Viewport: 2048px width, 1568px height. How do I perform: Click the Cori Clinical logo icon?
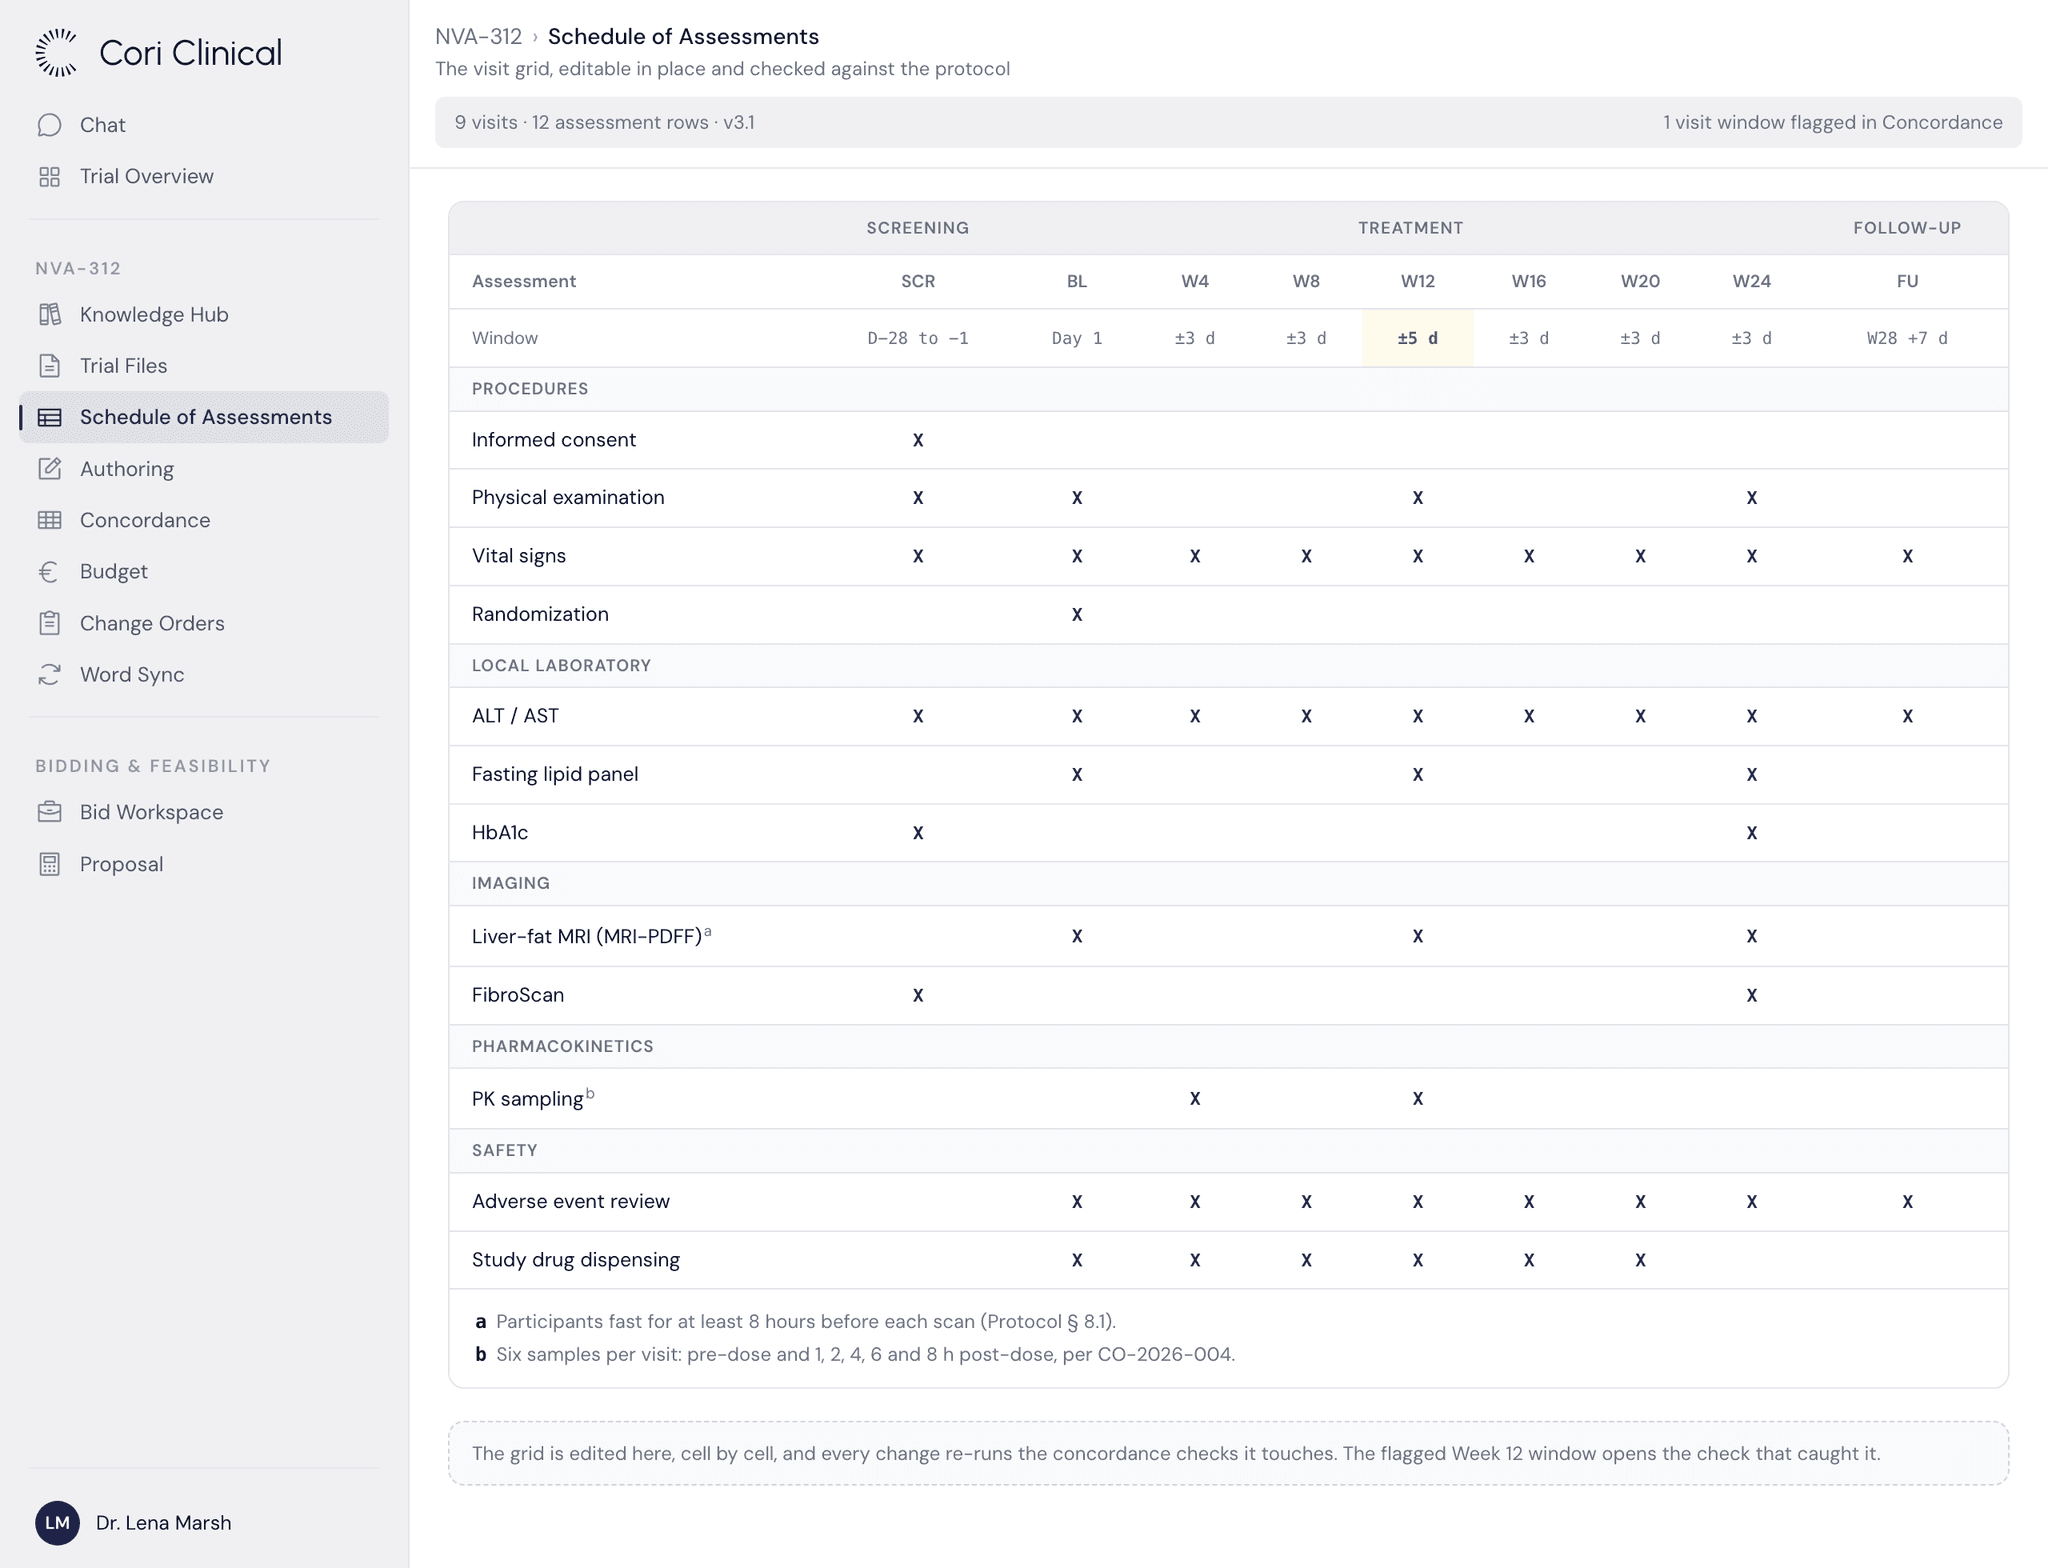click(57, 53)
